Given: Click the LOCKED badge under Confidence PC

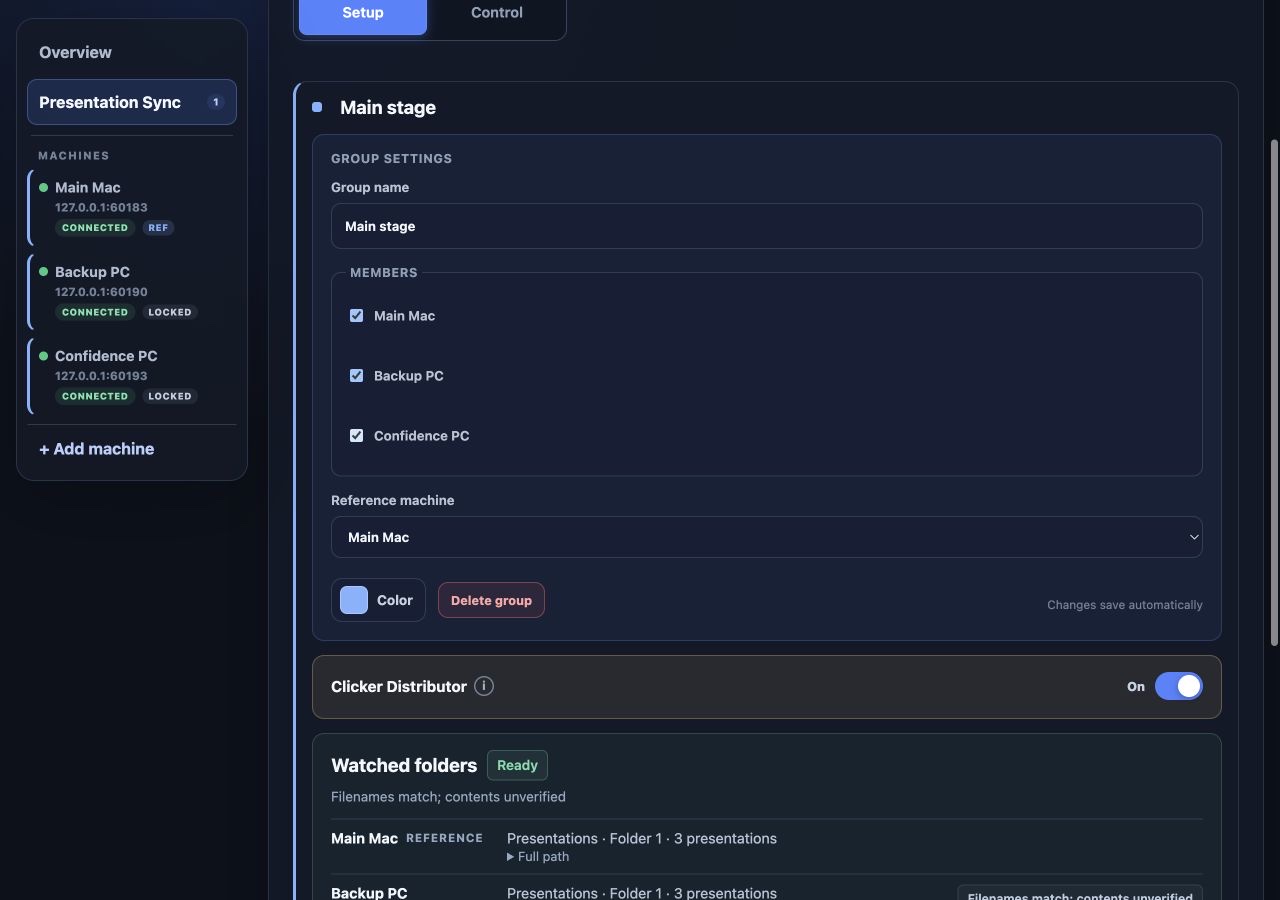Looking at the screenshot, I should point(170,396).
